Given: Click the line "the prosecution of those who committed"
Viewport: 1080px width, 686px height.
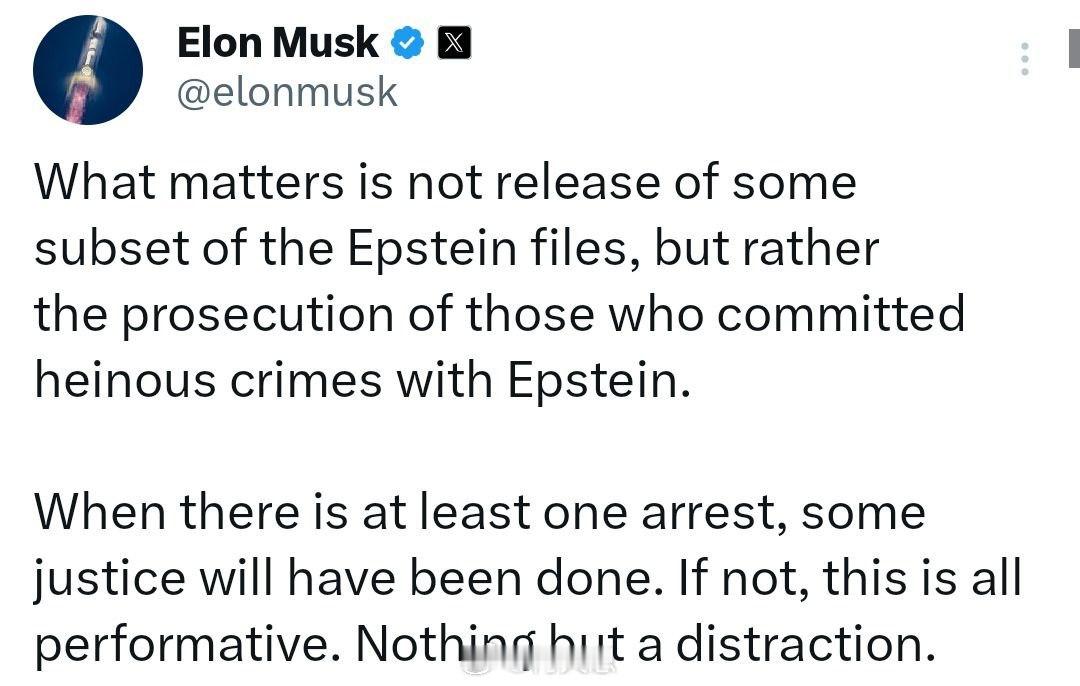Looking at the screenshot, I should (x=499, y=314).
